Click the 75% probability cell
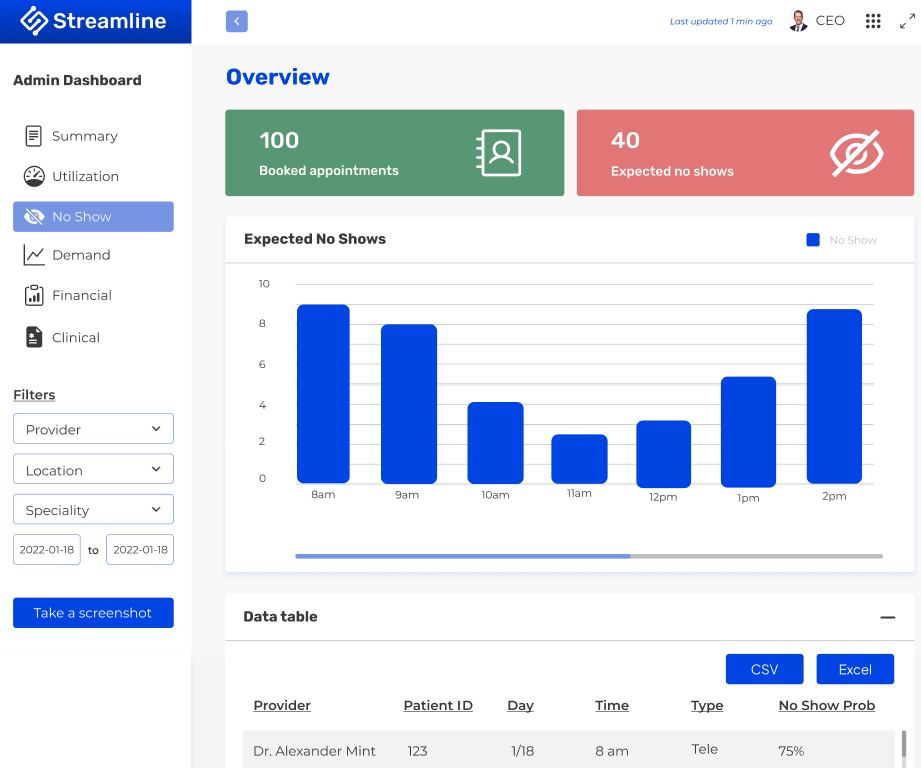The image size is (921, 768). pyautogui.click(x=791, y=751)
